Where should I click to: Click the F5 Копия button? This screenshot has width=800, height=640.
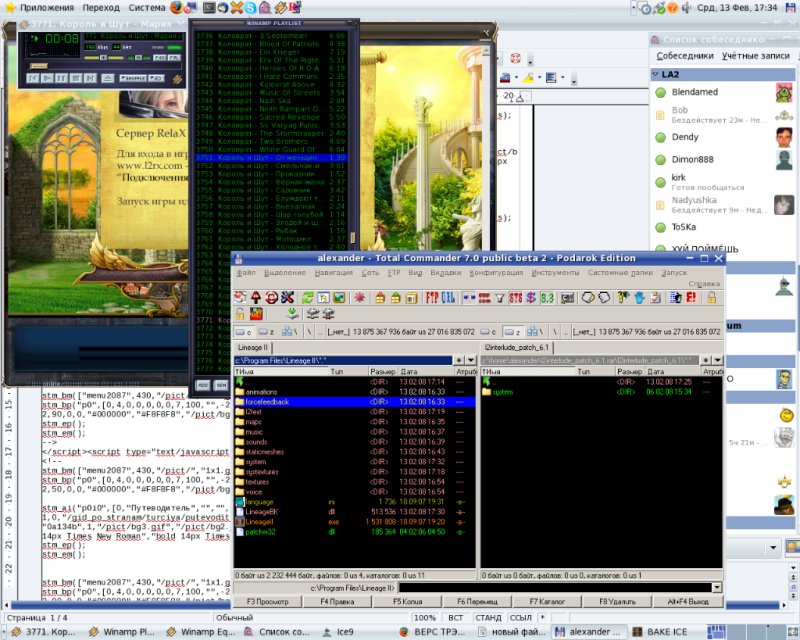(x=407, y=602)
